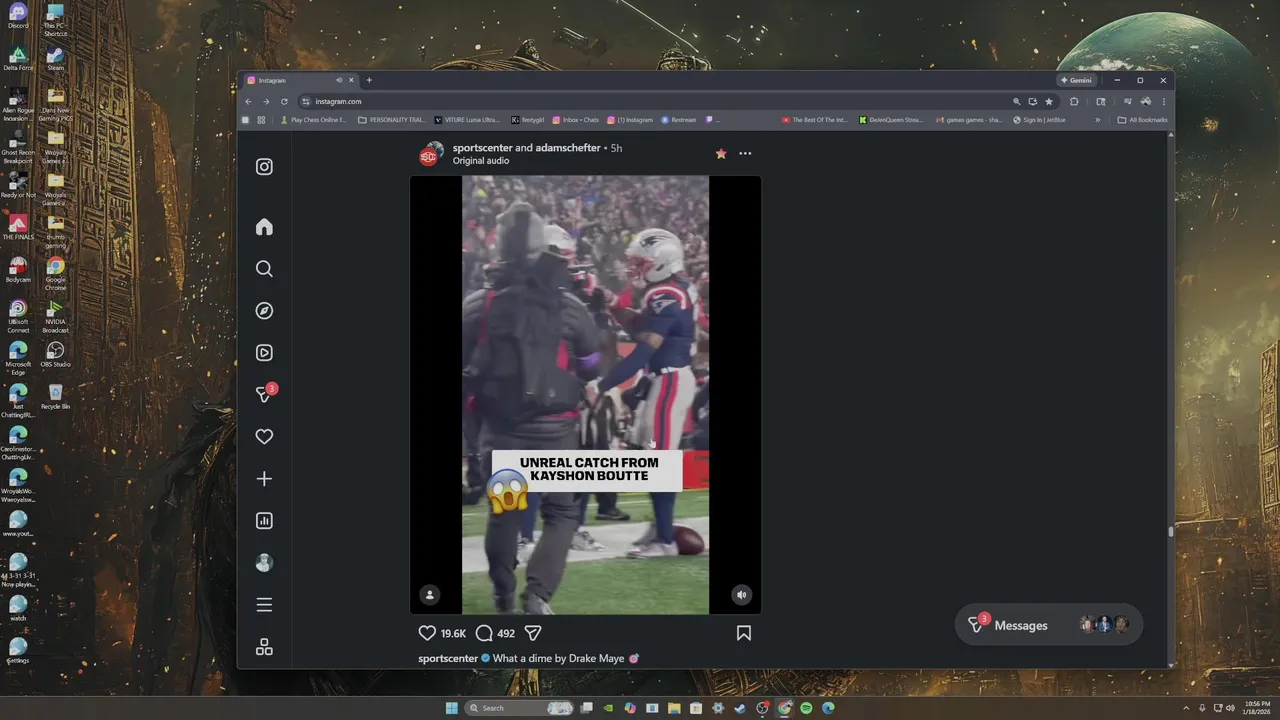The width and height of the screenshot is (1280, 720).
Task: Open the Gemini button in Chrome
Action: pos(1077,80)
